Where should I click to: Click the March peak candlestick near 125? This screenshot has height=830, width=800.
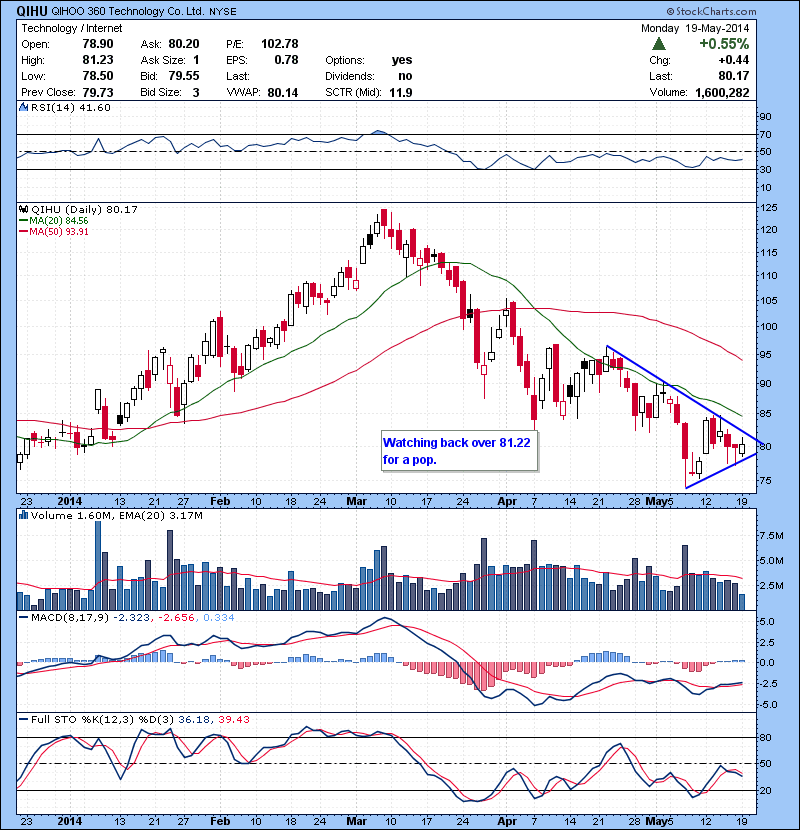click(x=384, y=219)
